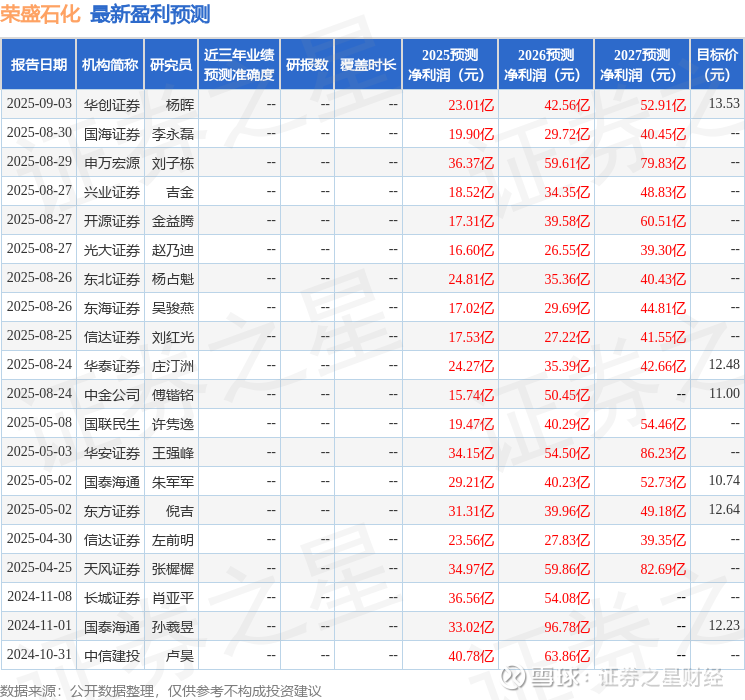Click the 96.78亿 forecast value

pyautogui.click(x=567, y=627)
